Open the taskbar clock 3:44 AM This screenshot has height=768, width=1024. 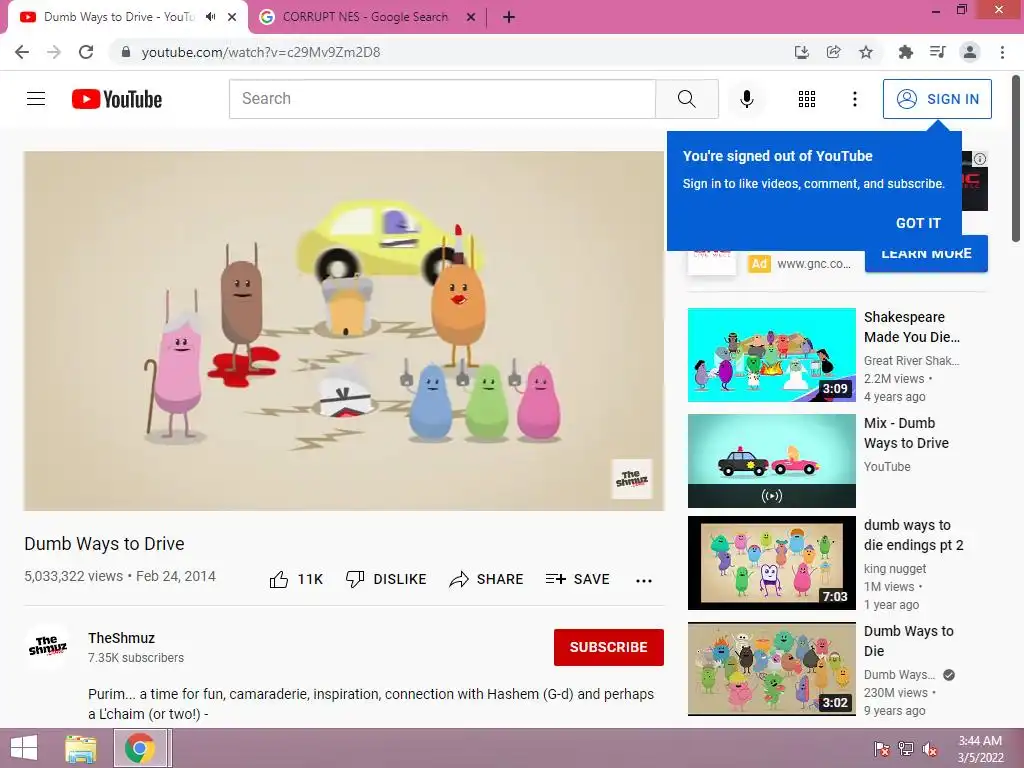980,749
